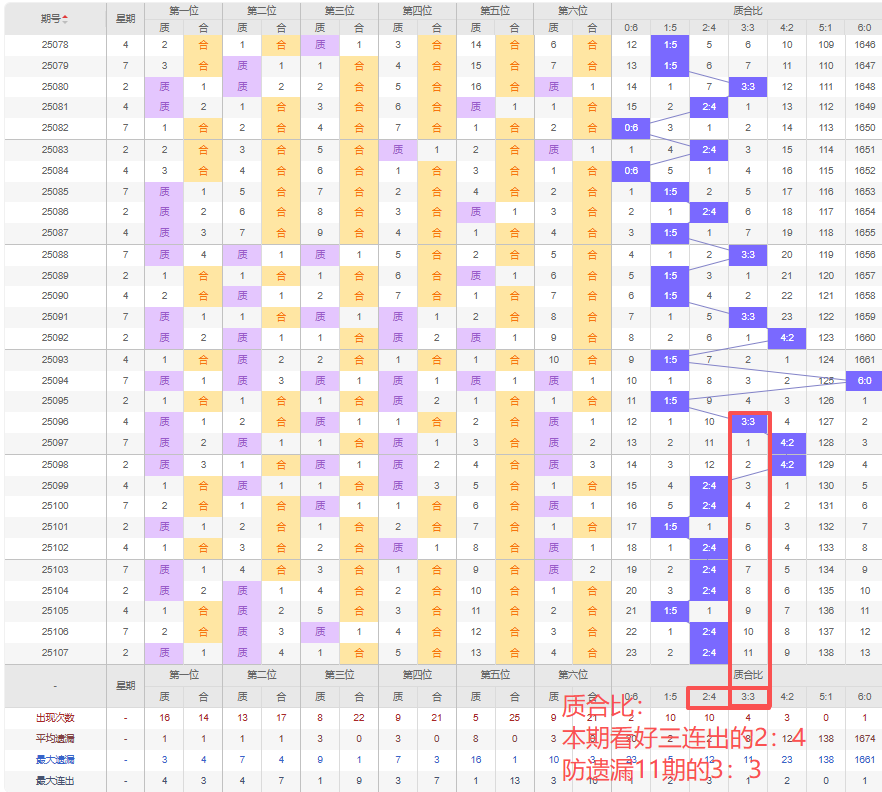Select the top 第一位 column header
The height and width of the screenshot is (792, 882).
pyautogui.click(x=183, y=11)
